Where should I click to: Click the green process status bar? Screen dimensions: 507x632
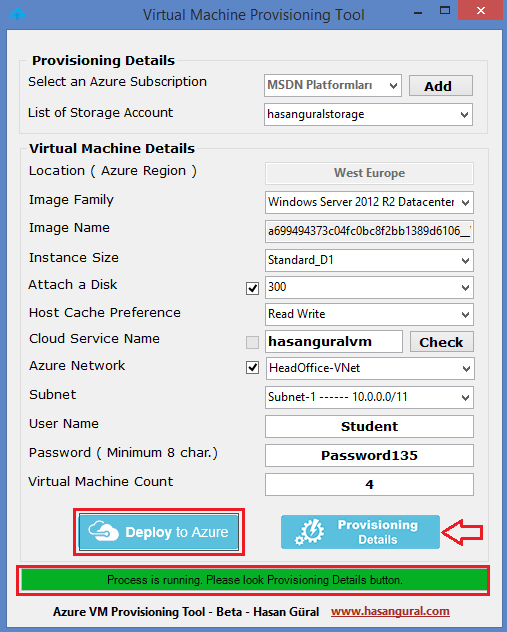[254, 580]
